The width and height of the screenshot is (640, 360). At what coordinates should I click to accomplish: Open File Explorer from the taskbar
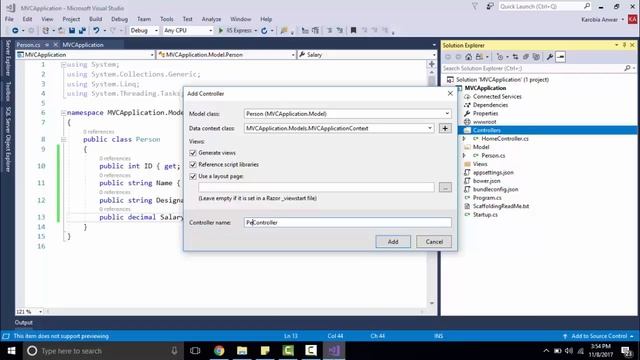242,351
